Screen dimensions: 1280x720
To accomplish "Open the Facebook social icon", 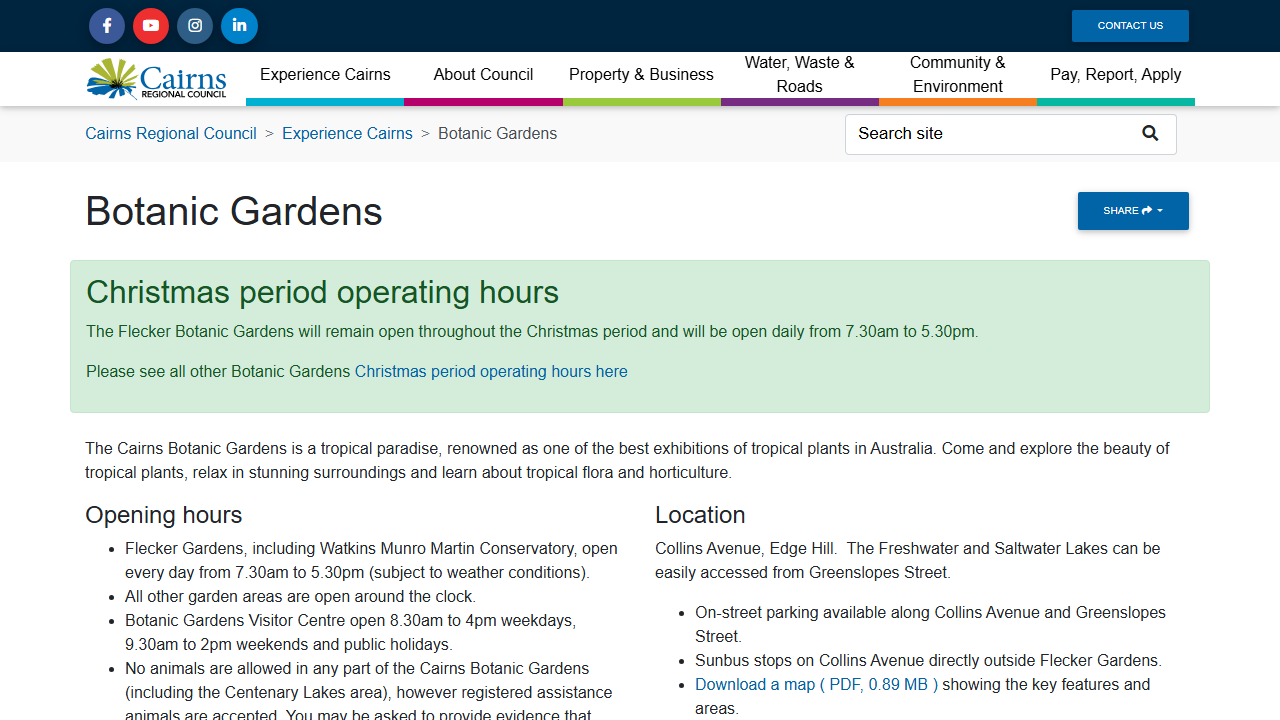I will pyautogui.click(x=107, y=26).
